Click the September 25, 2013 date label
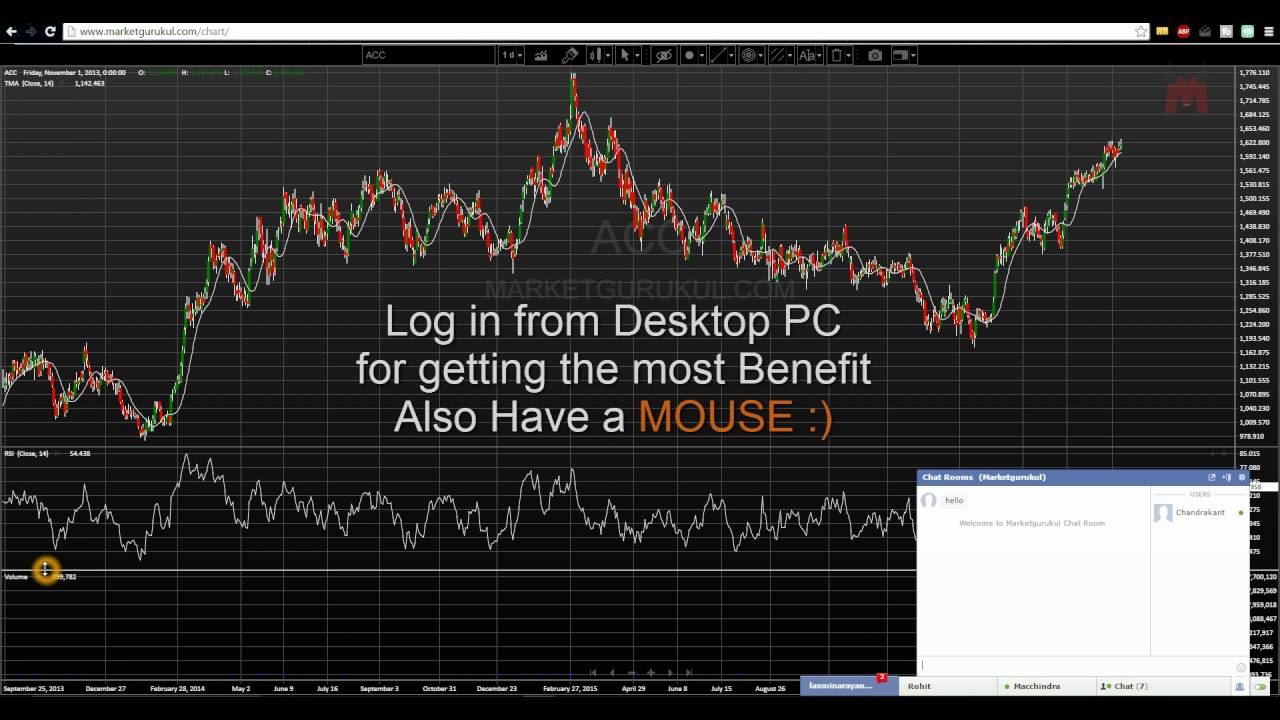 pyautogui.click(x=33, y=689)
